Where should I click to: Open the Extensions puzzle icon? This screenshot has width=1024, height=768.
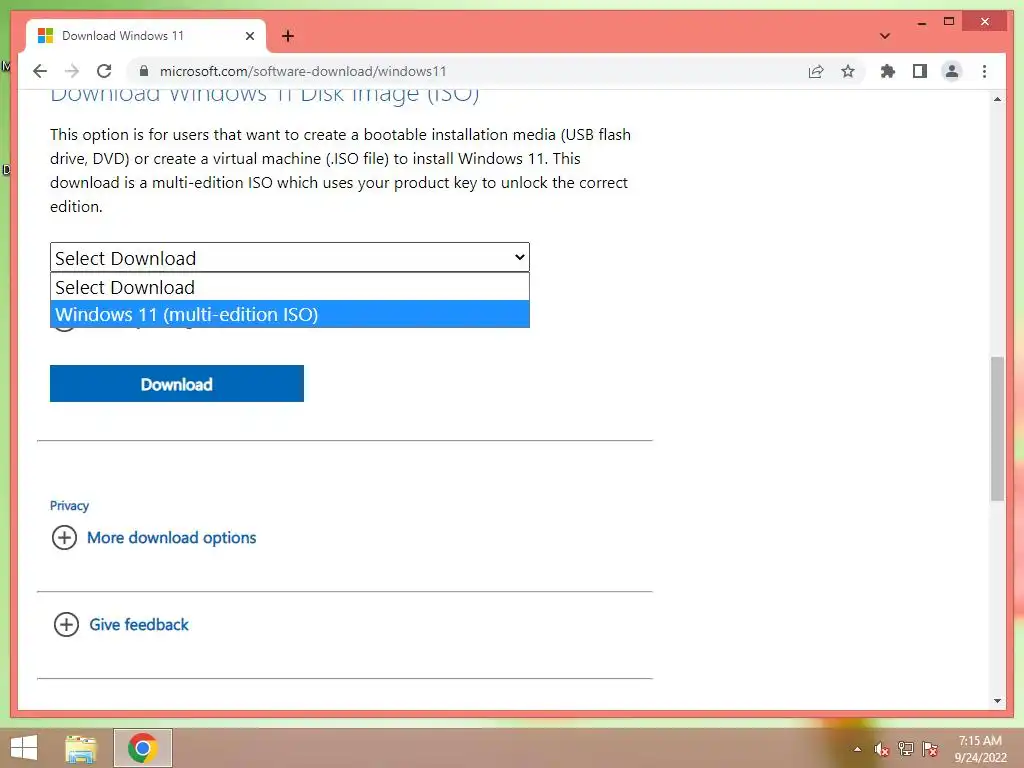coord(888,71)
